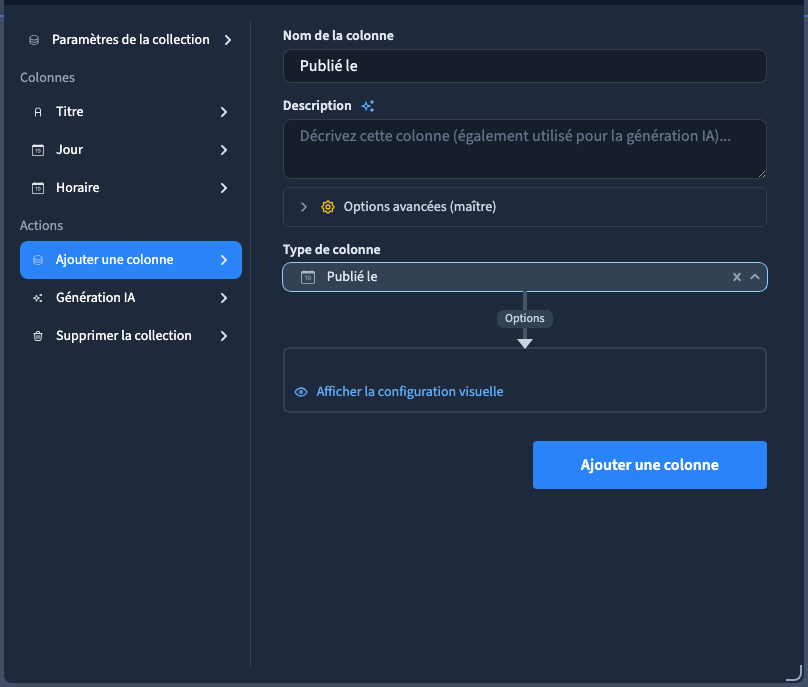Click into the Description text area
The width and height of the screenshot is (808, 687).
(525, 149)
